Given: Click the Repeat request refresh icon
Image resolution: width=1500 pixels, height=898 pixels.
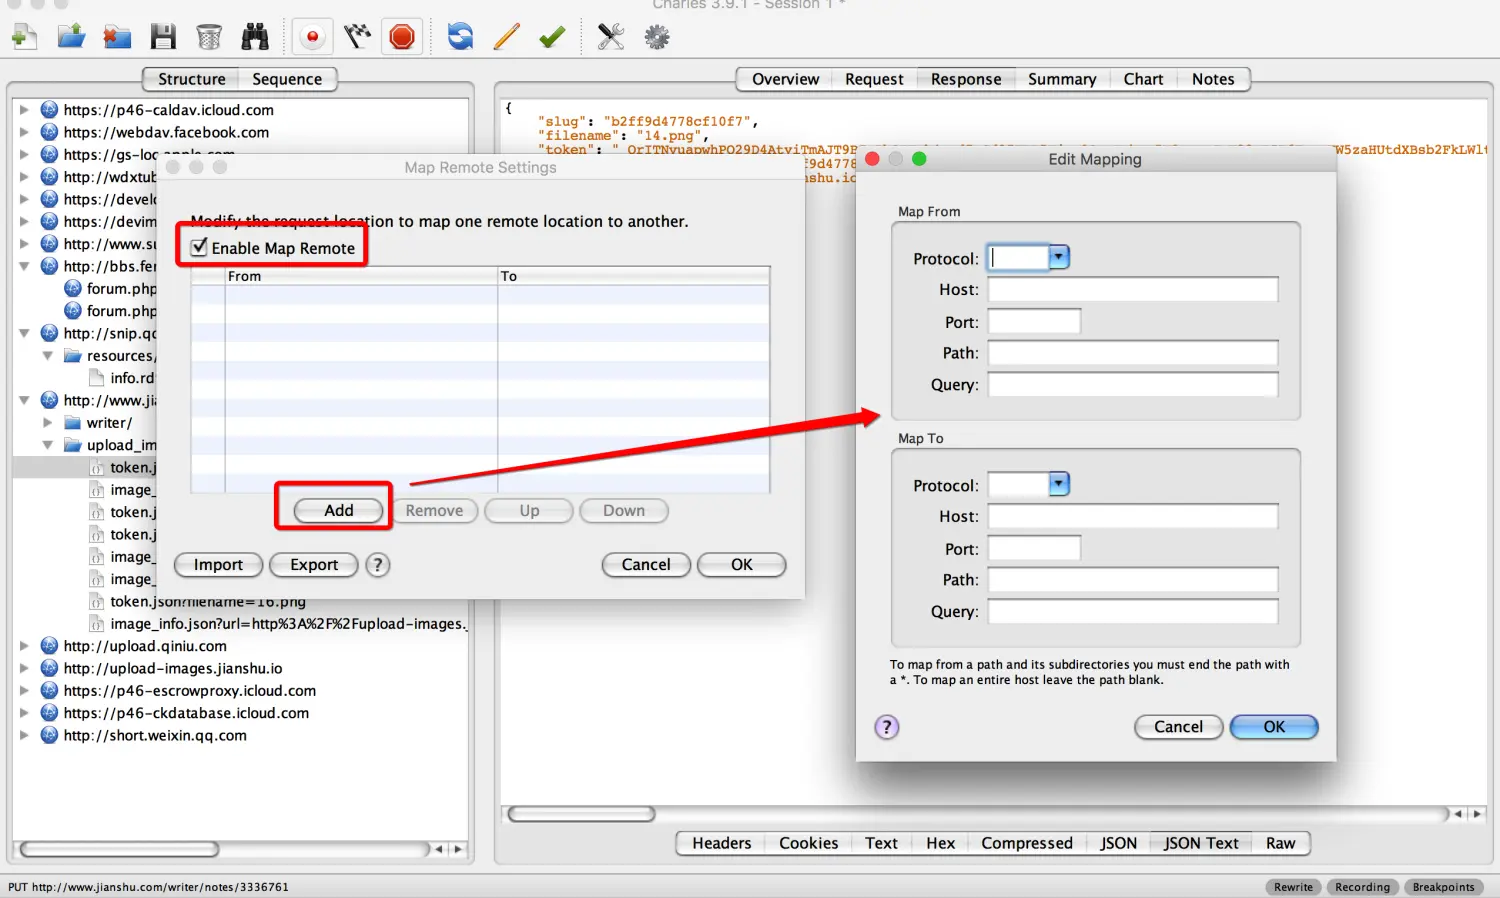Looking at the screenshot, I should 460,38.
